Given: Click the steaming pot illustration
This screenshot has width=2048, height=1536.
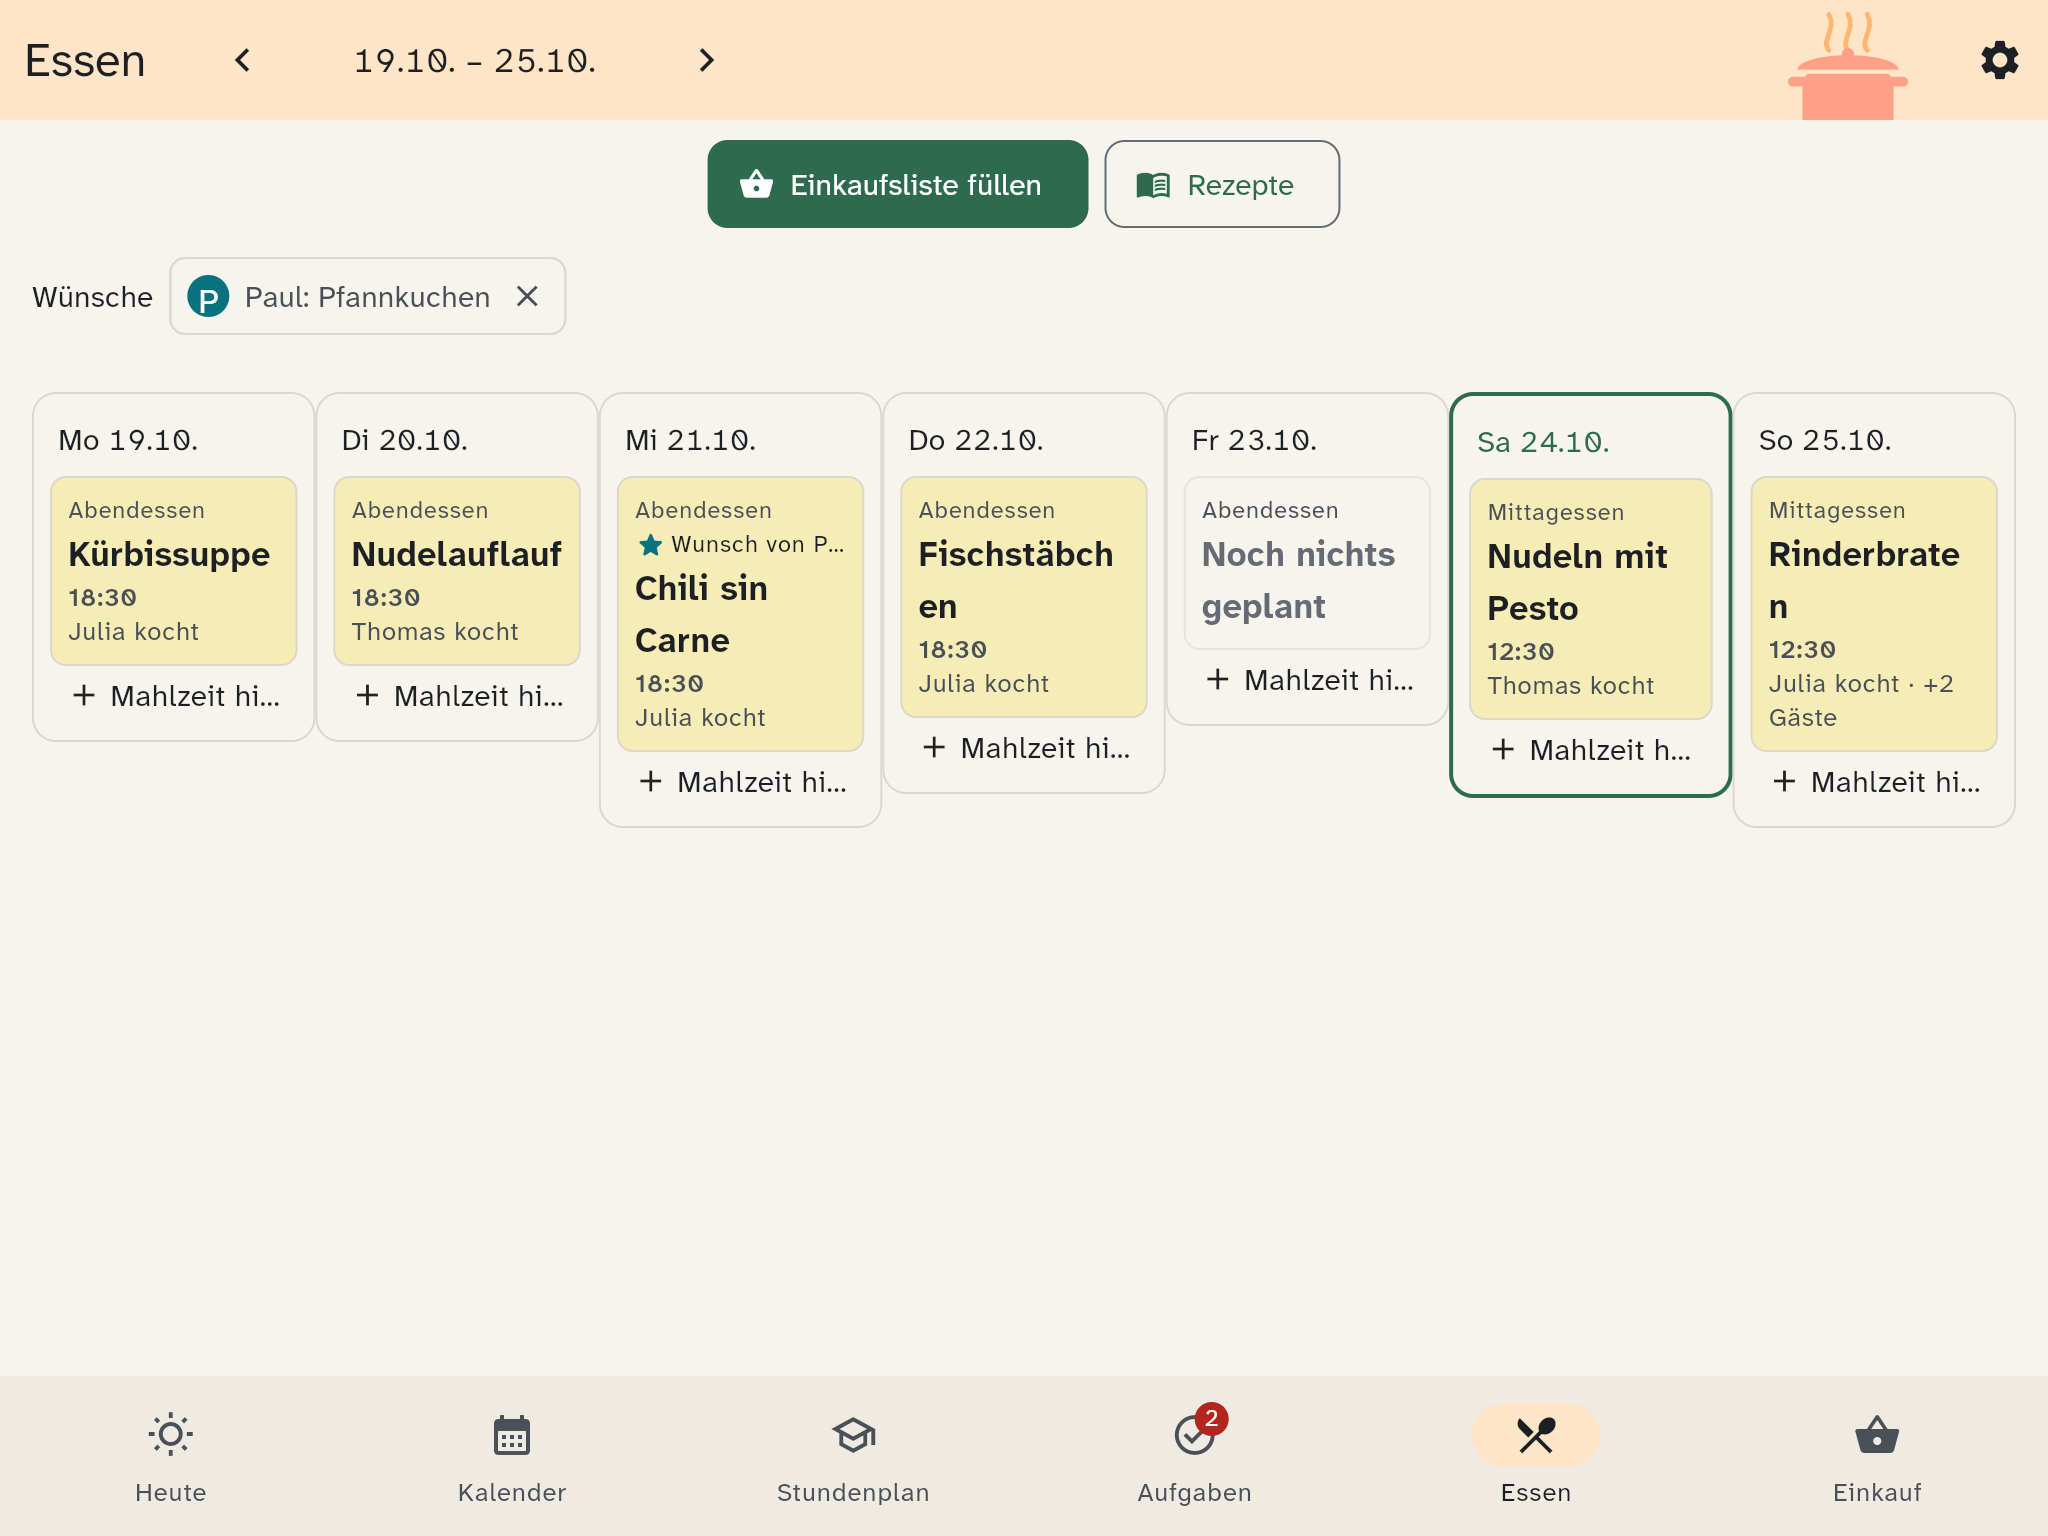Looking at the screenshot, I should (x=1847, y=66).
